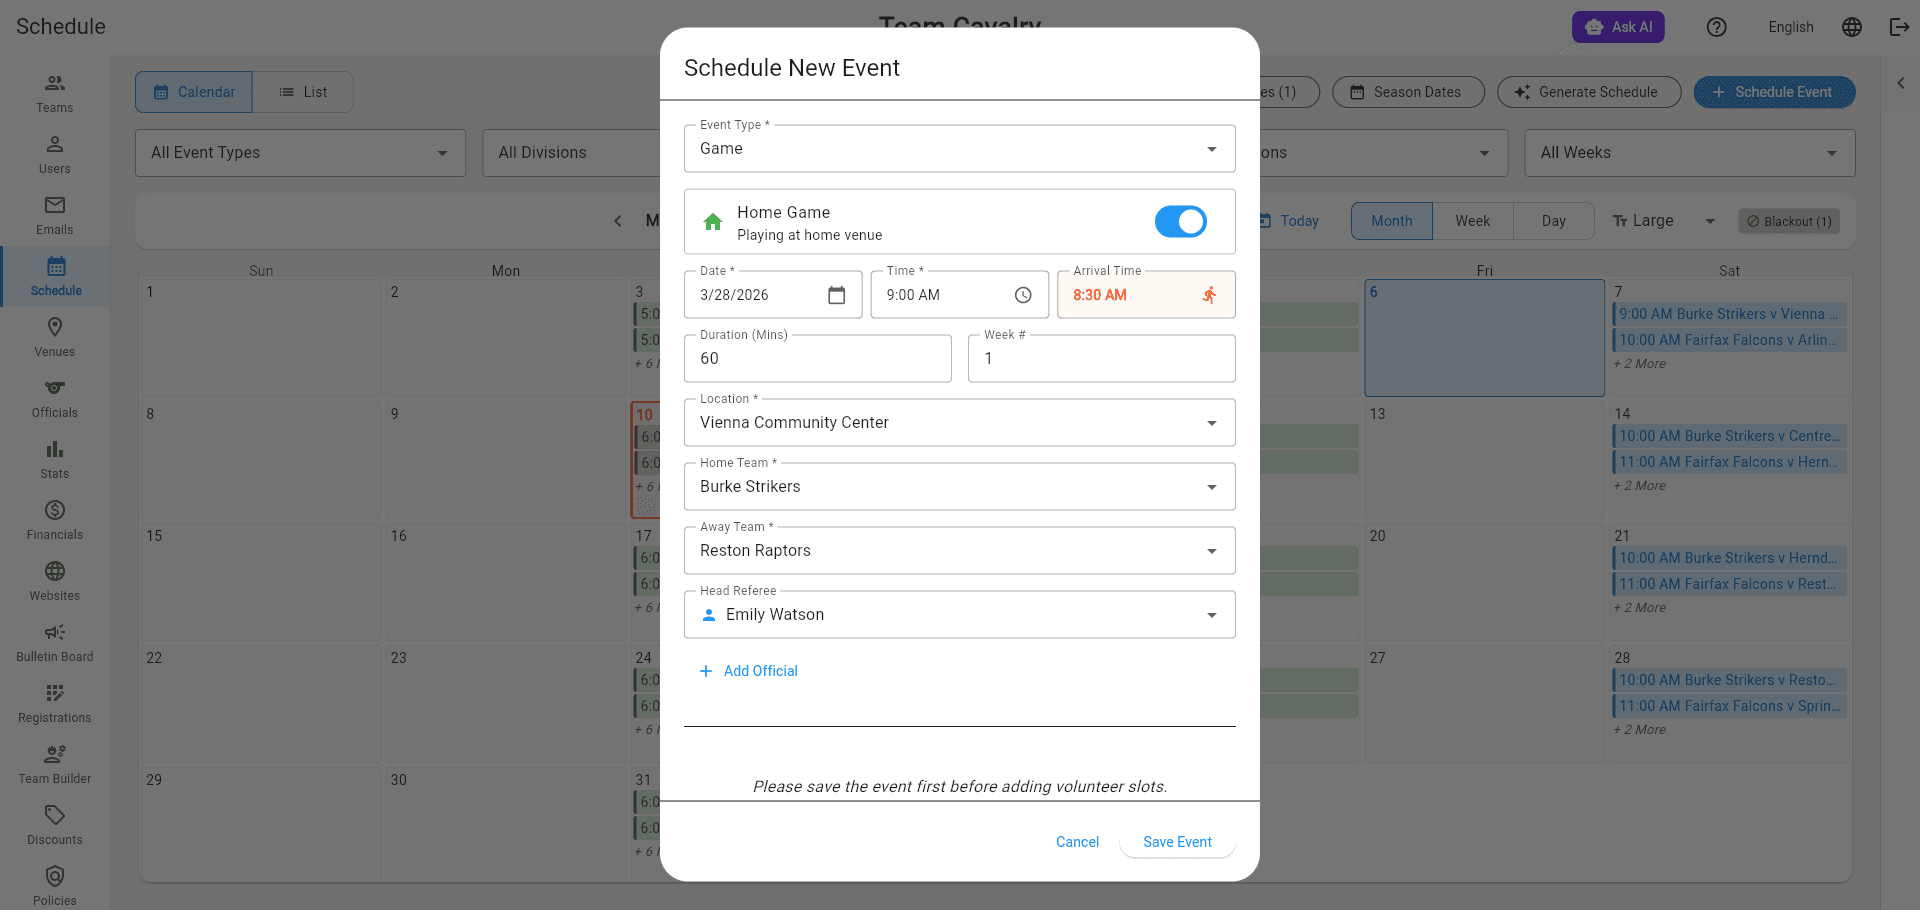1920x910 pixels.
Task: Click the Season Dates button
Action: pos(1408,92)
